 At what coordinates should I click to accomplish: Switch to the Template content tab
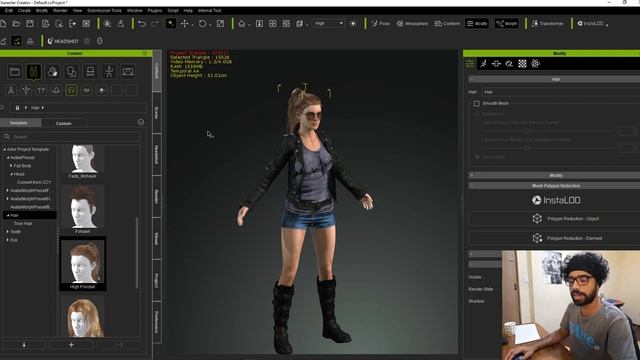coord(19,123)
